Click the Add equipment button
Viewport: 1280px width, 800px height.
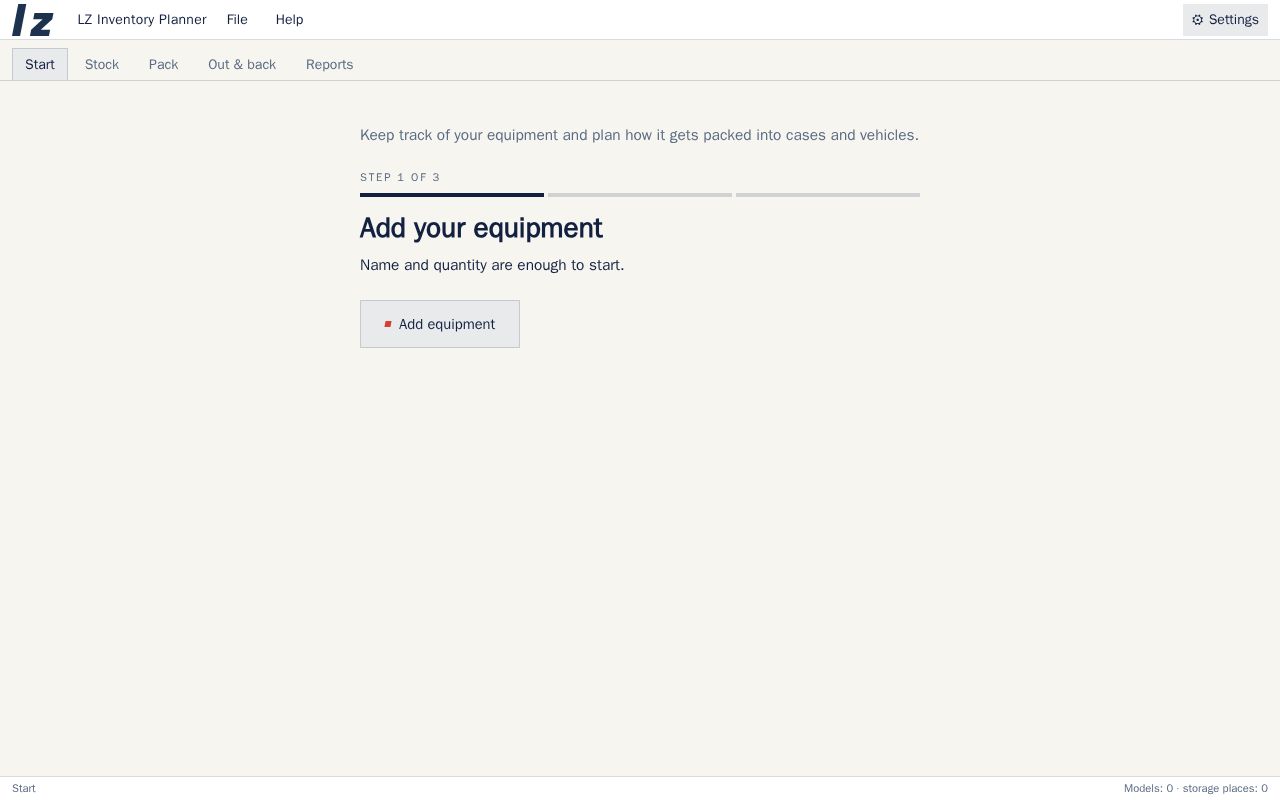pos(440,324)
